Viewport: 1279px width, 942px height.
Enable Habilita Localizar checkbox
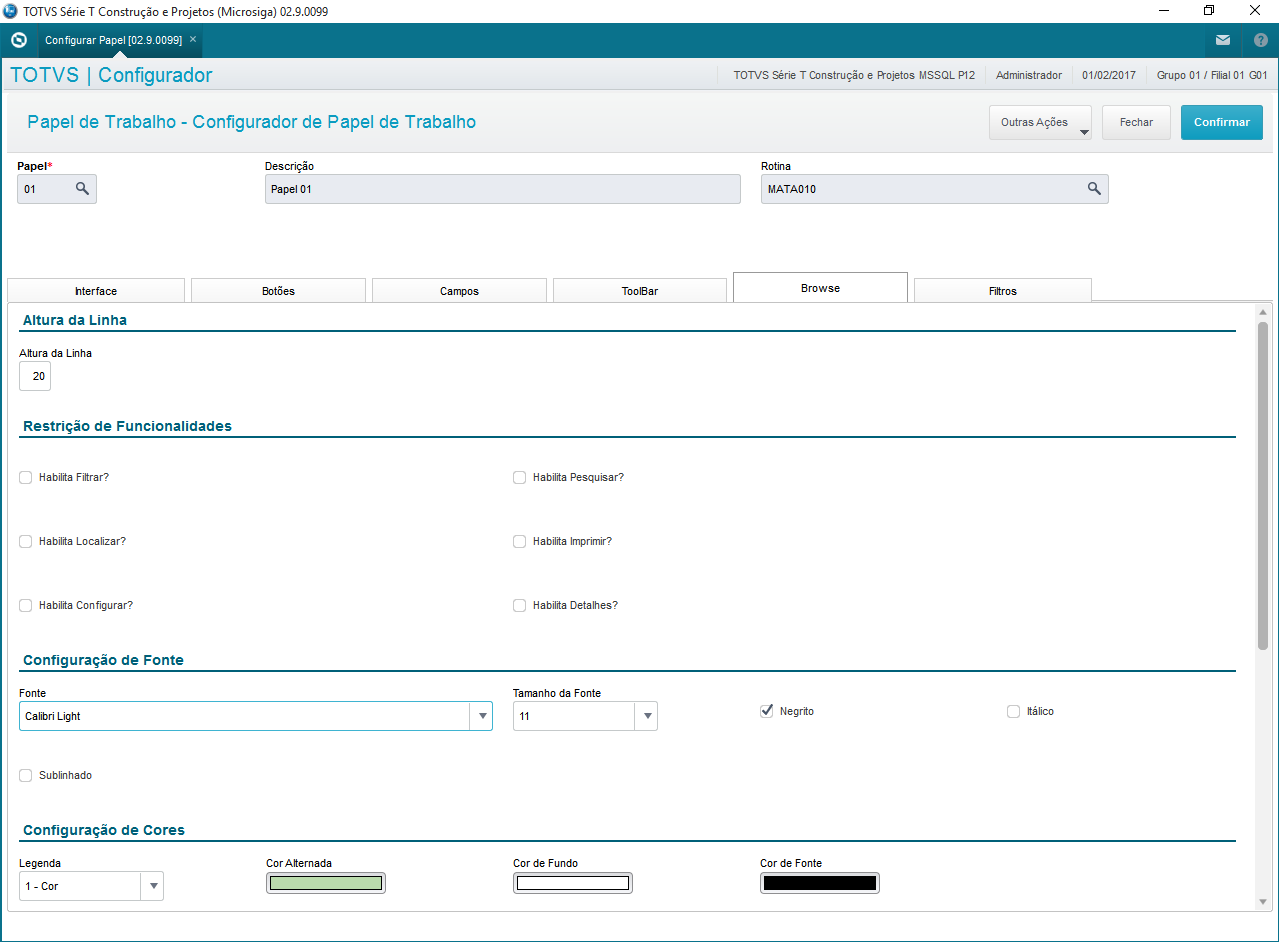(x=26, y=541)
